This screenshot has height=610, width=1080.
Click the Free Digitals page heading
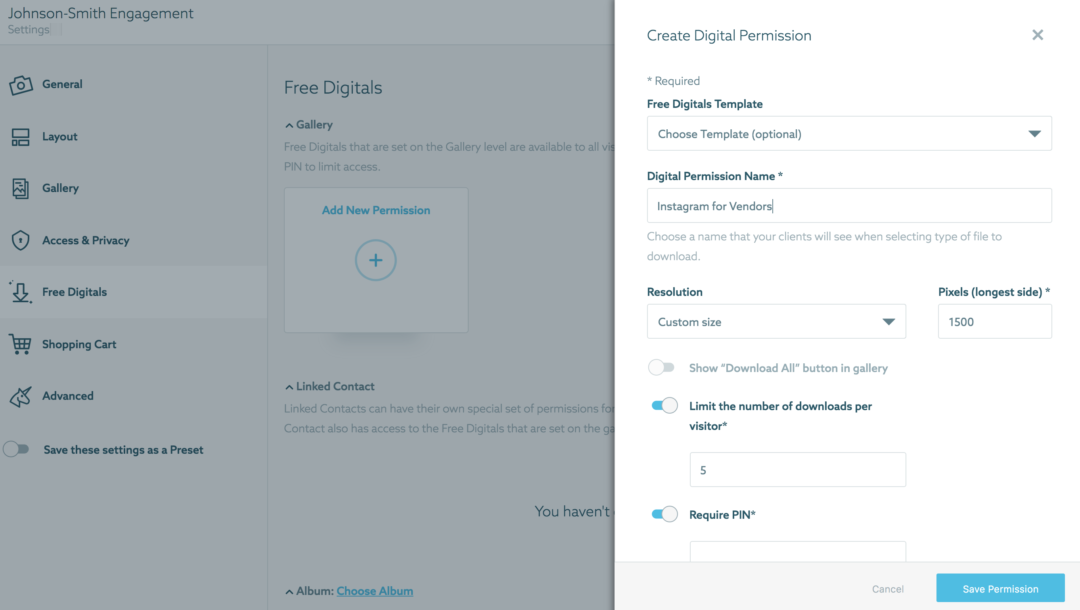point(333,88)
